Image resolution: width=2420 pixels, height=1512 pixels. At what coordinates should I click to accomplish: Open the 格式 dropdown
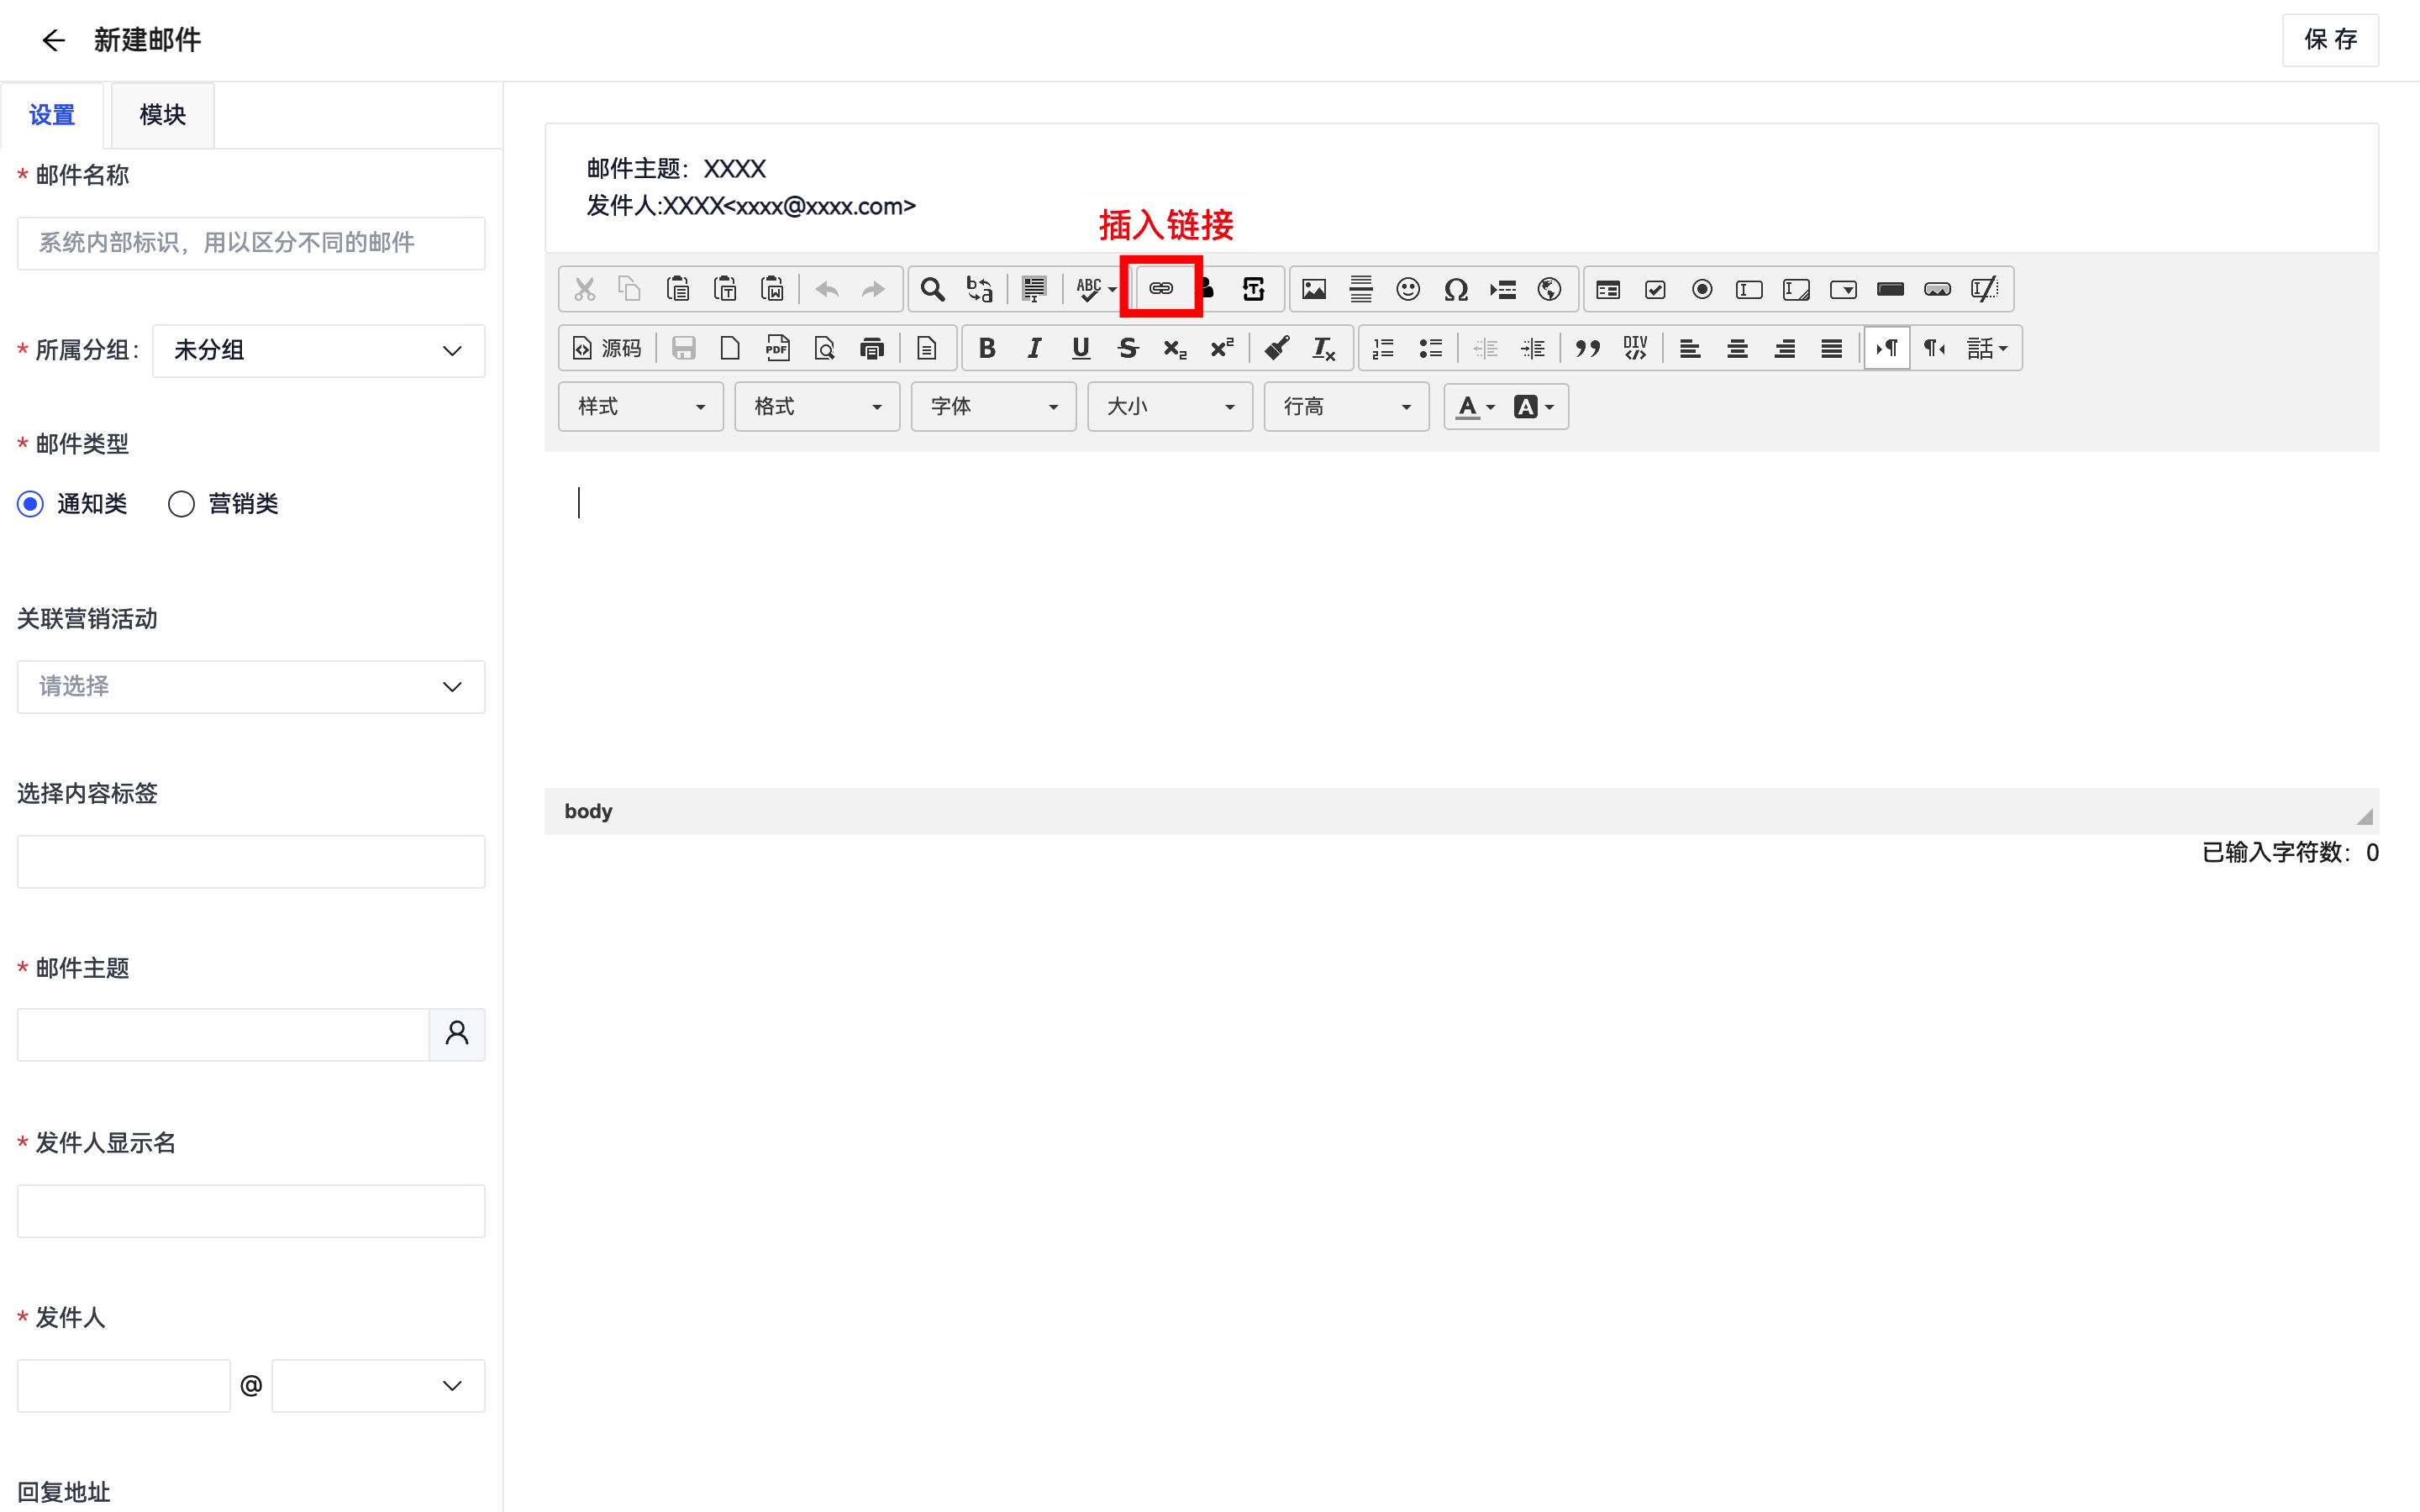point(817,407)
